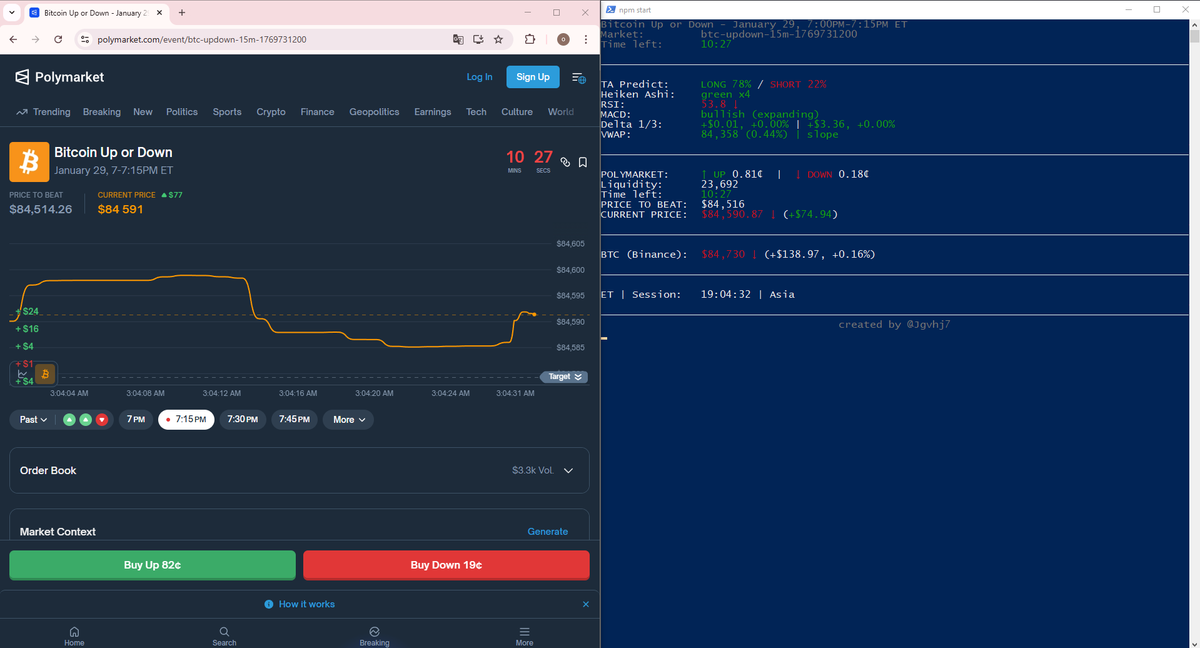Click the orange Bitcoin market logo
The width and height of the screenshot is (1200, 648).
coord(28,161)
